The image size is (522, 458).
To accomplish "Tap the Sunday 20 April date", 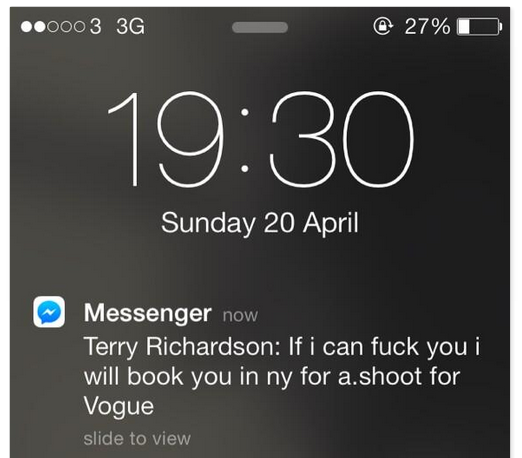I will click(260, 223).
